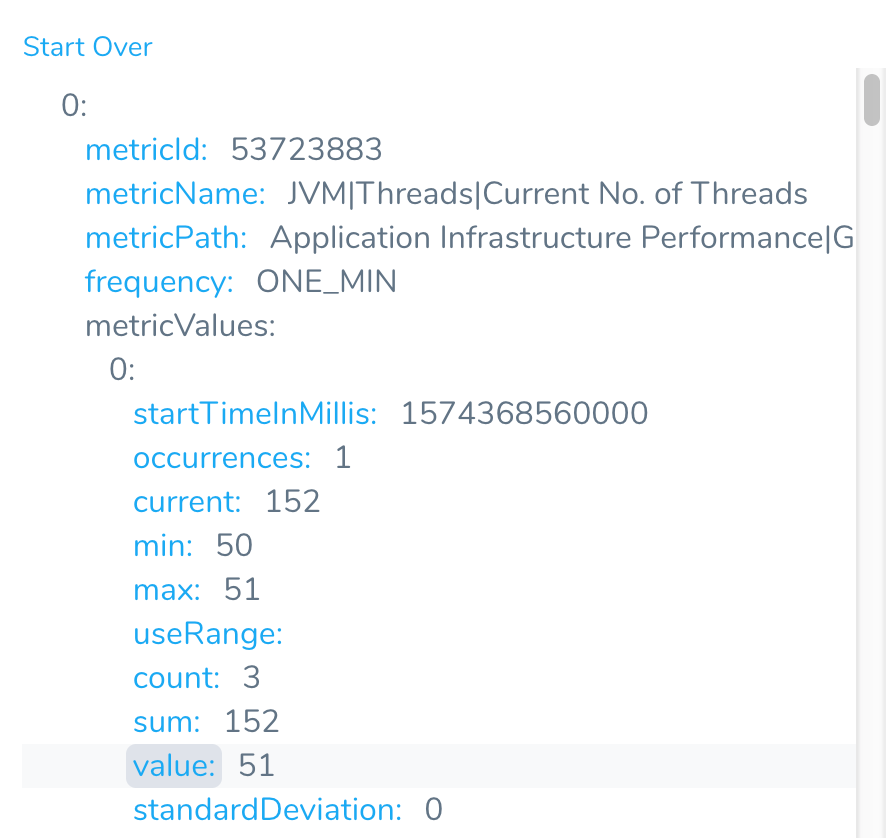Collapse the top-level 0: node
The width and height of the screenshot is (886, 838).
(74, 106)
